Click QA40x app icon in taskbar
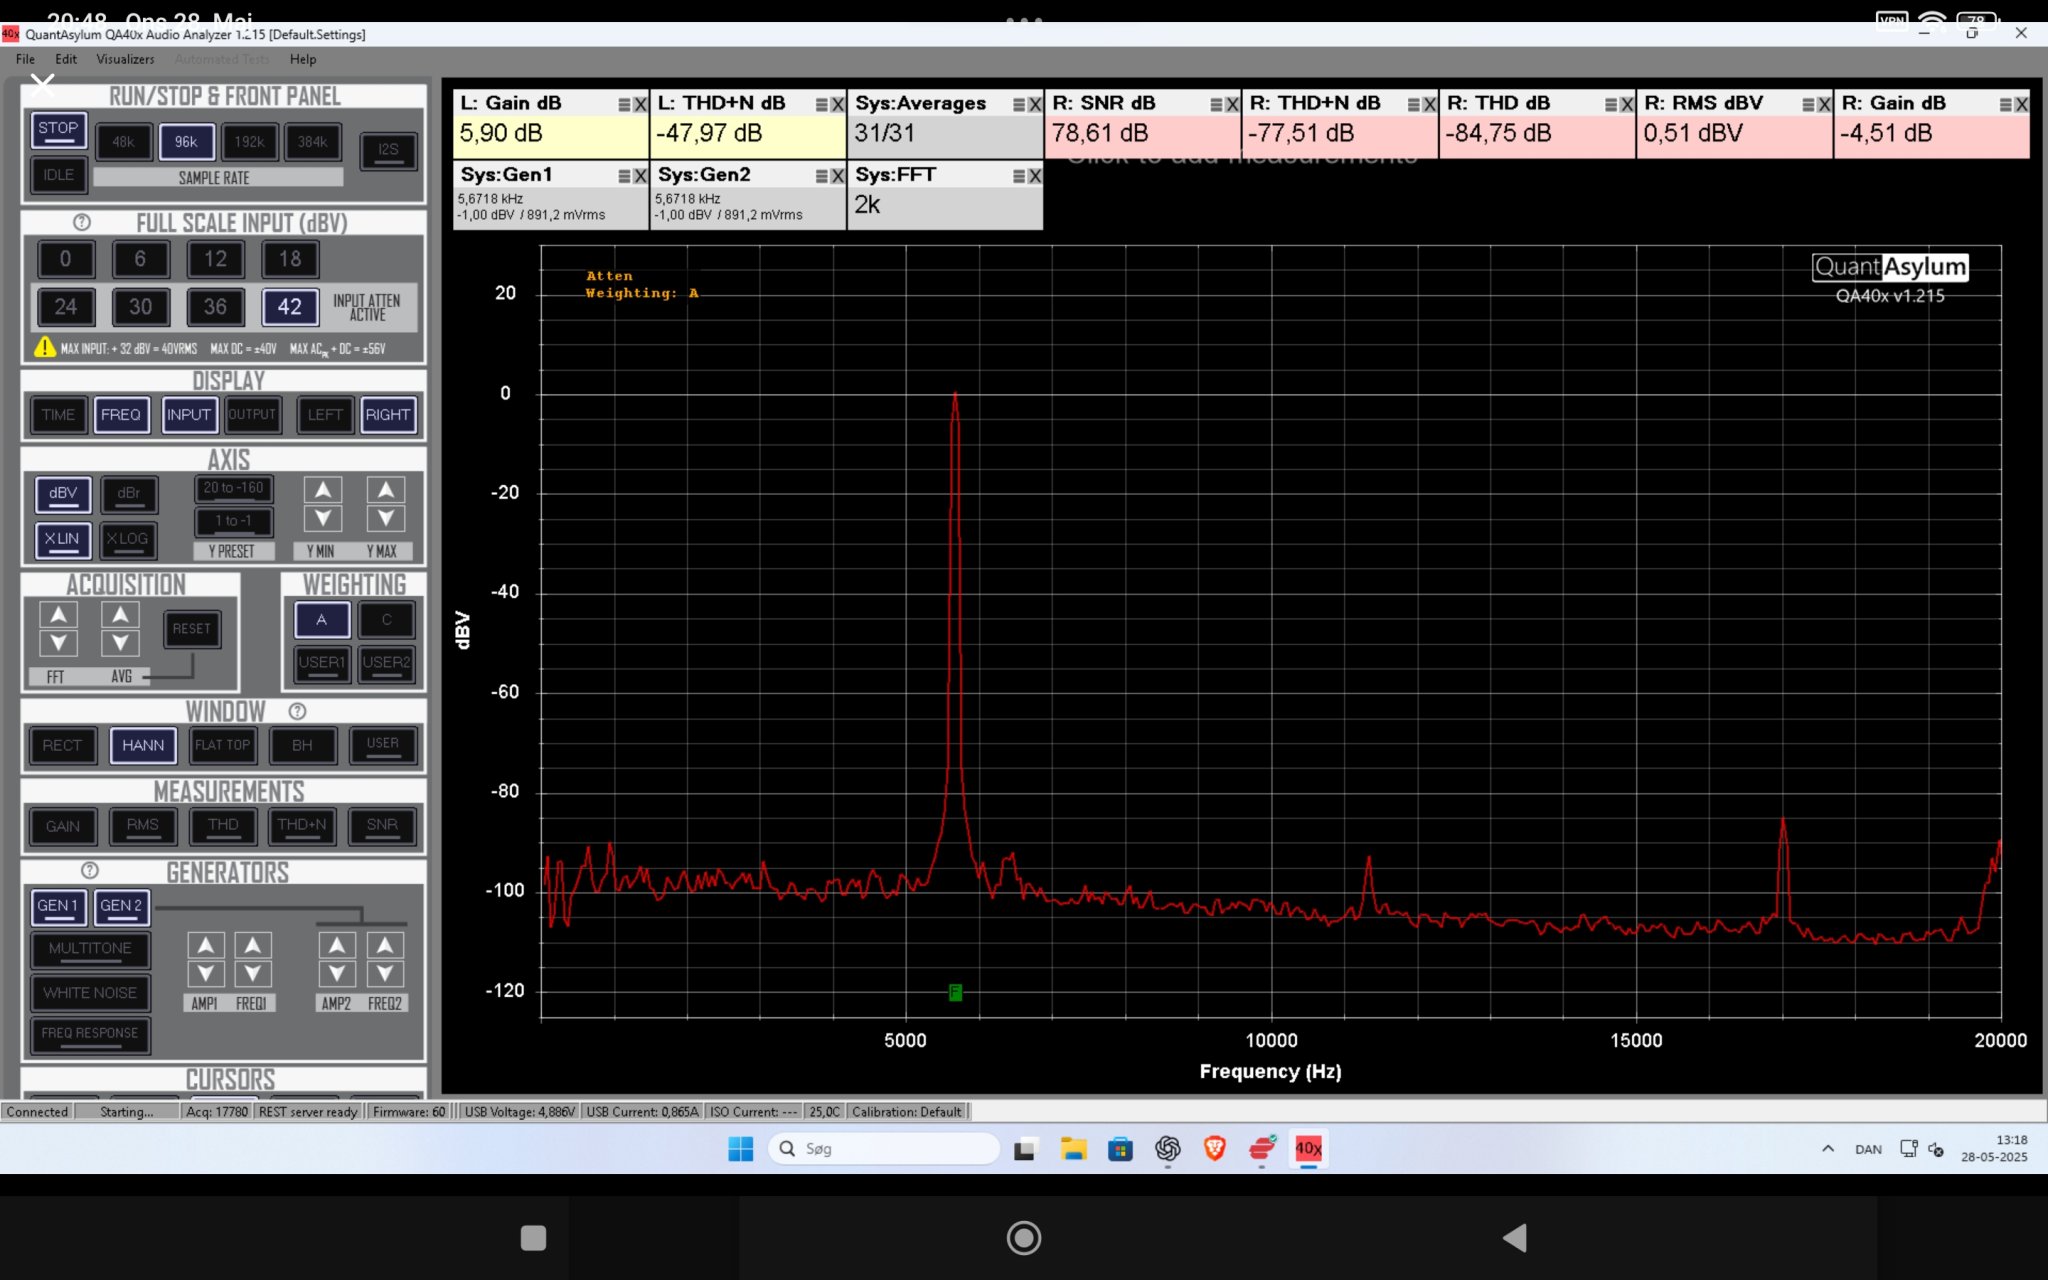This screenshot has width=2048, height=1280. tap(1308, 1149)
